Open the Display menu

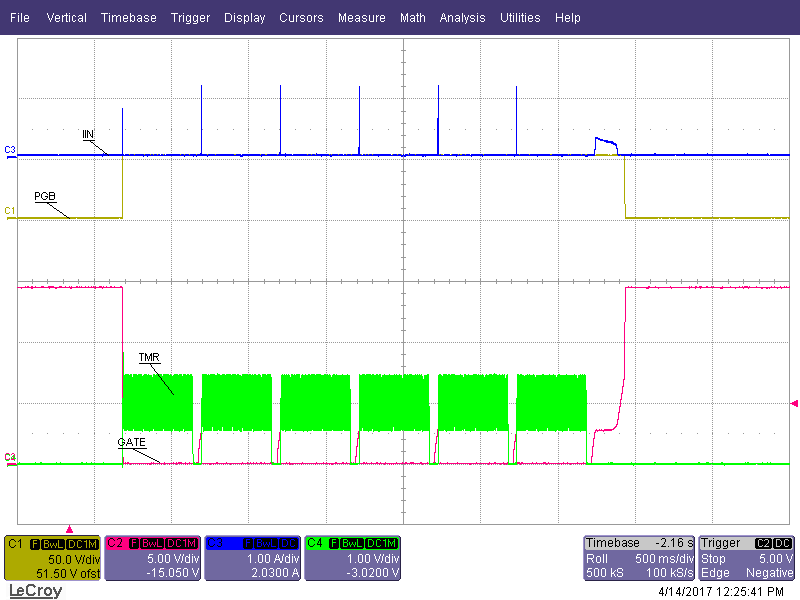pos(245,18)
